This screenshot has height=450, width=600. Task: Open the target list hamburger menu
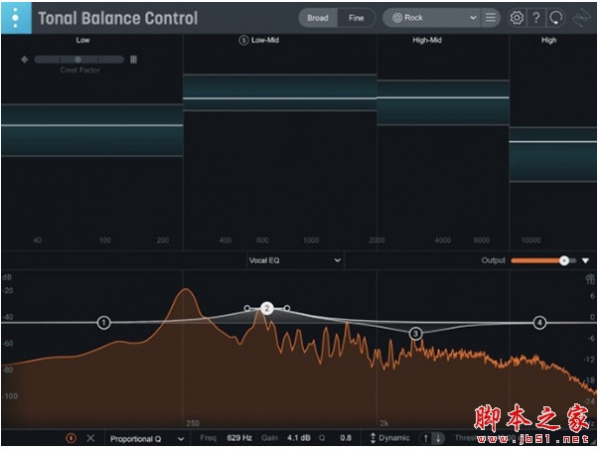pos(491,18)
